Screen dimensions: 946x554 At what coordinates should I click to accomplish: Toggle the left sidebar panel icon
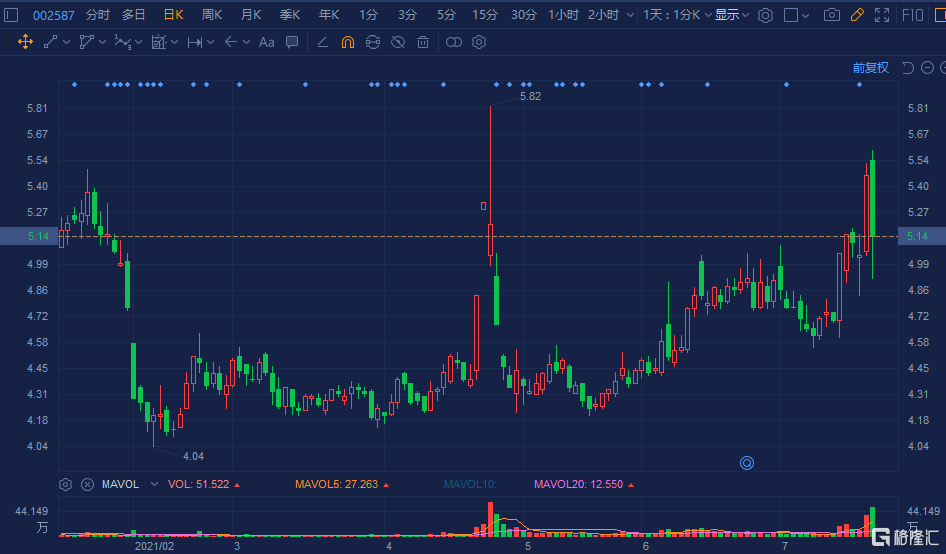11,14
